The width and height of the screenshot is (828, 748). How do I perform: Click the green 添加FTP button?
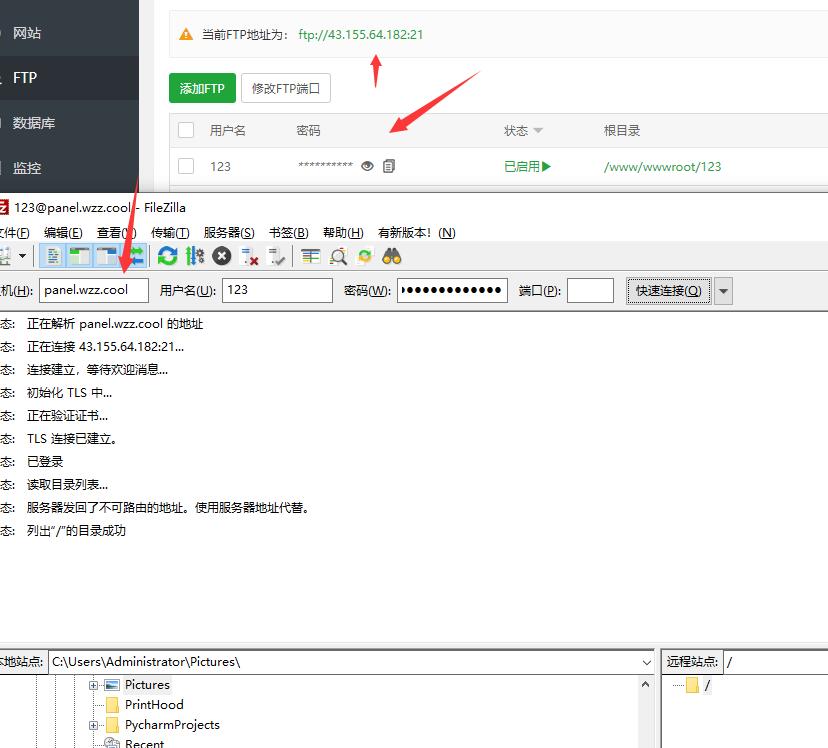tap(202, 88)
